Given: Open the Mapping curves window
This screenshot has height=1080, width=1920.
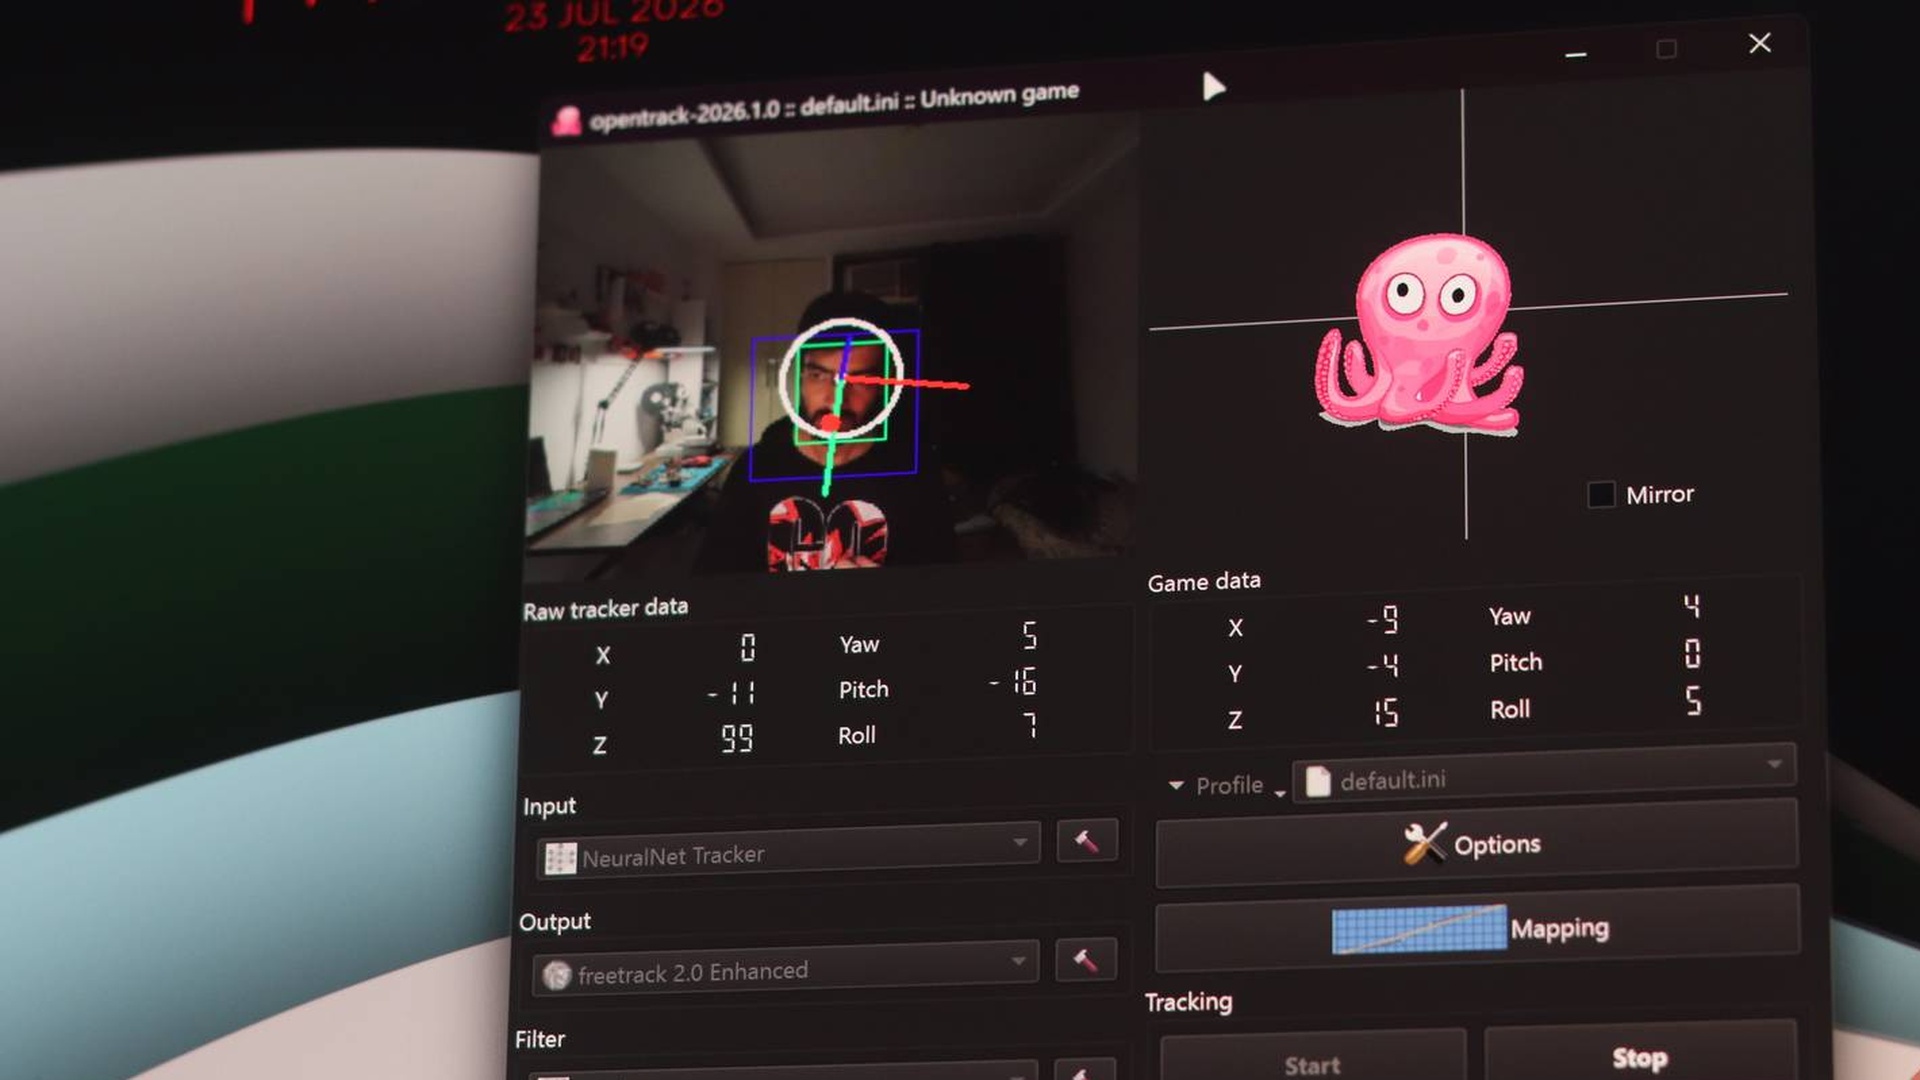Looking at the screenshot, I should [1477, 928].
